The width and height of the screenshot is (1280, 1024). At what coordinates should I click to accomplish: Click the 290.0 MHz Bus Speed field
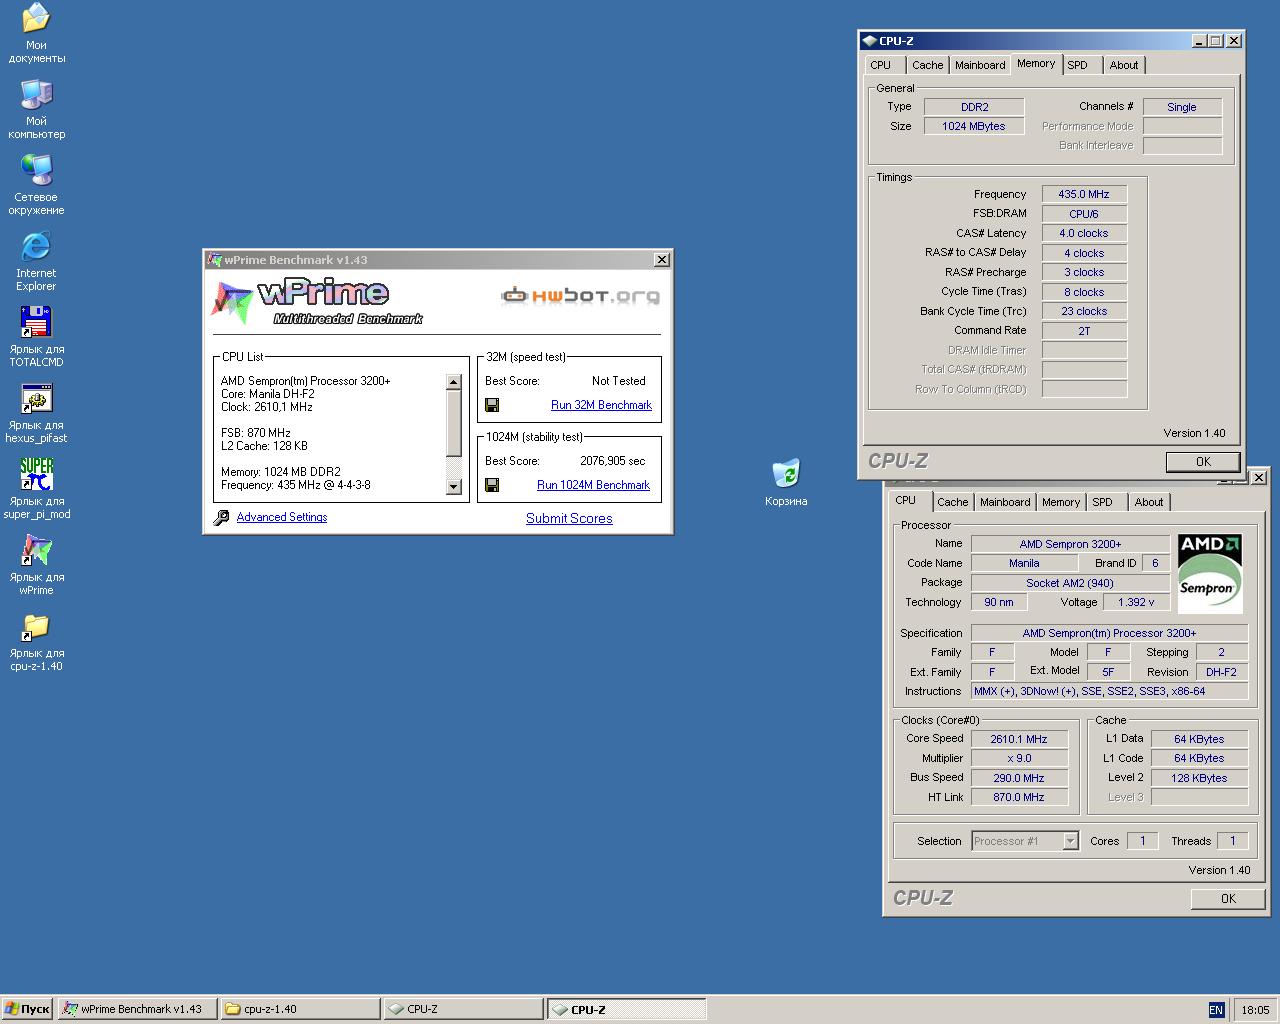point(1019,778)
